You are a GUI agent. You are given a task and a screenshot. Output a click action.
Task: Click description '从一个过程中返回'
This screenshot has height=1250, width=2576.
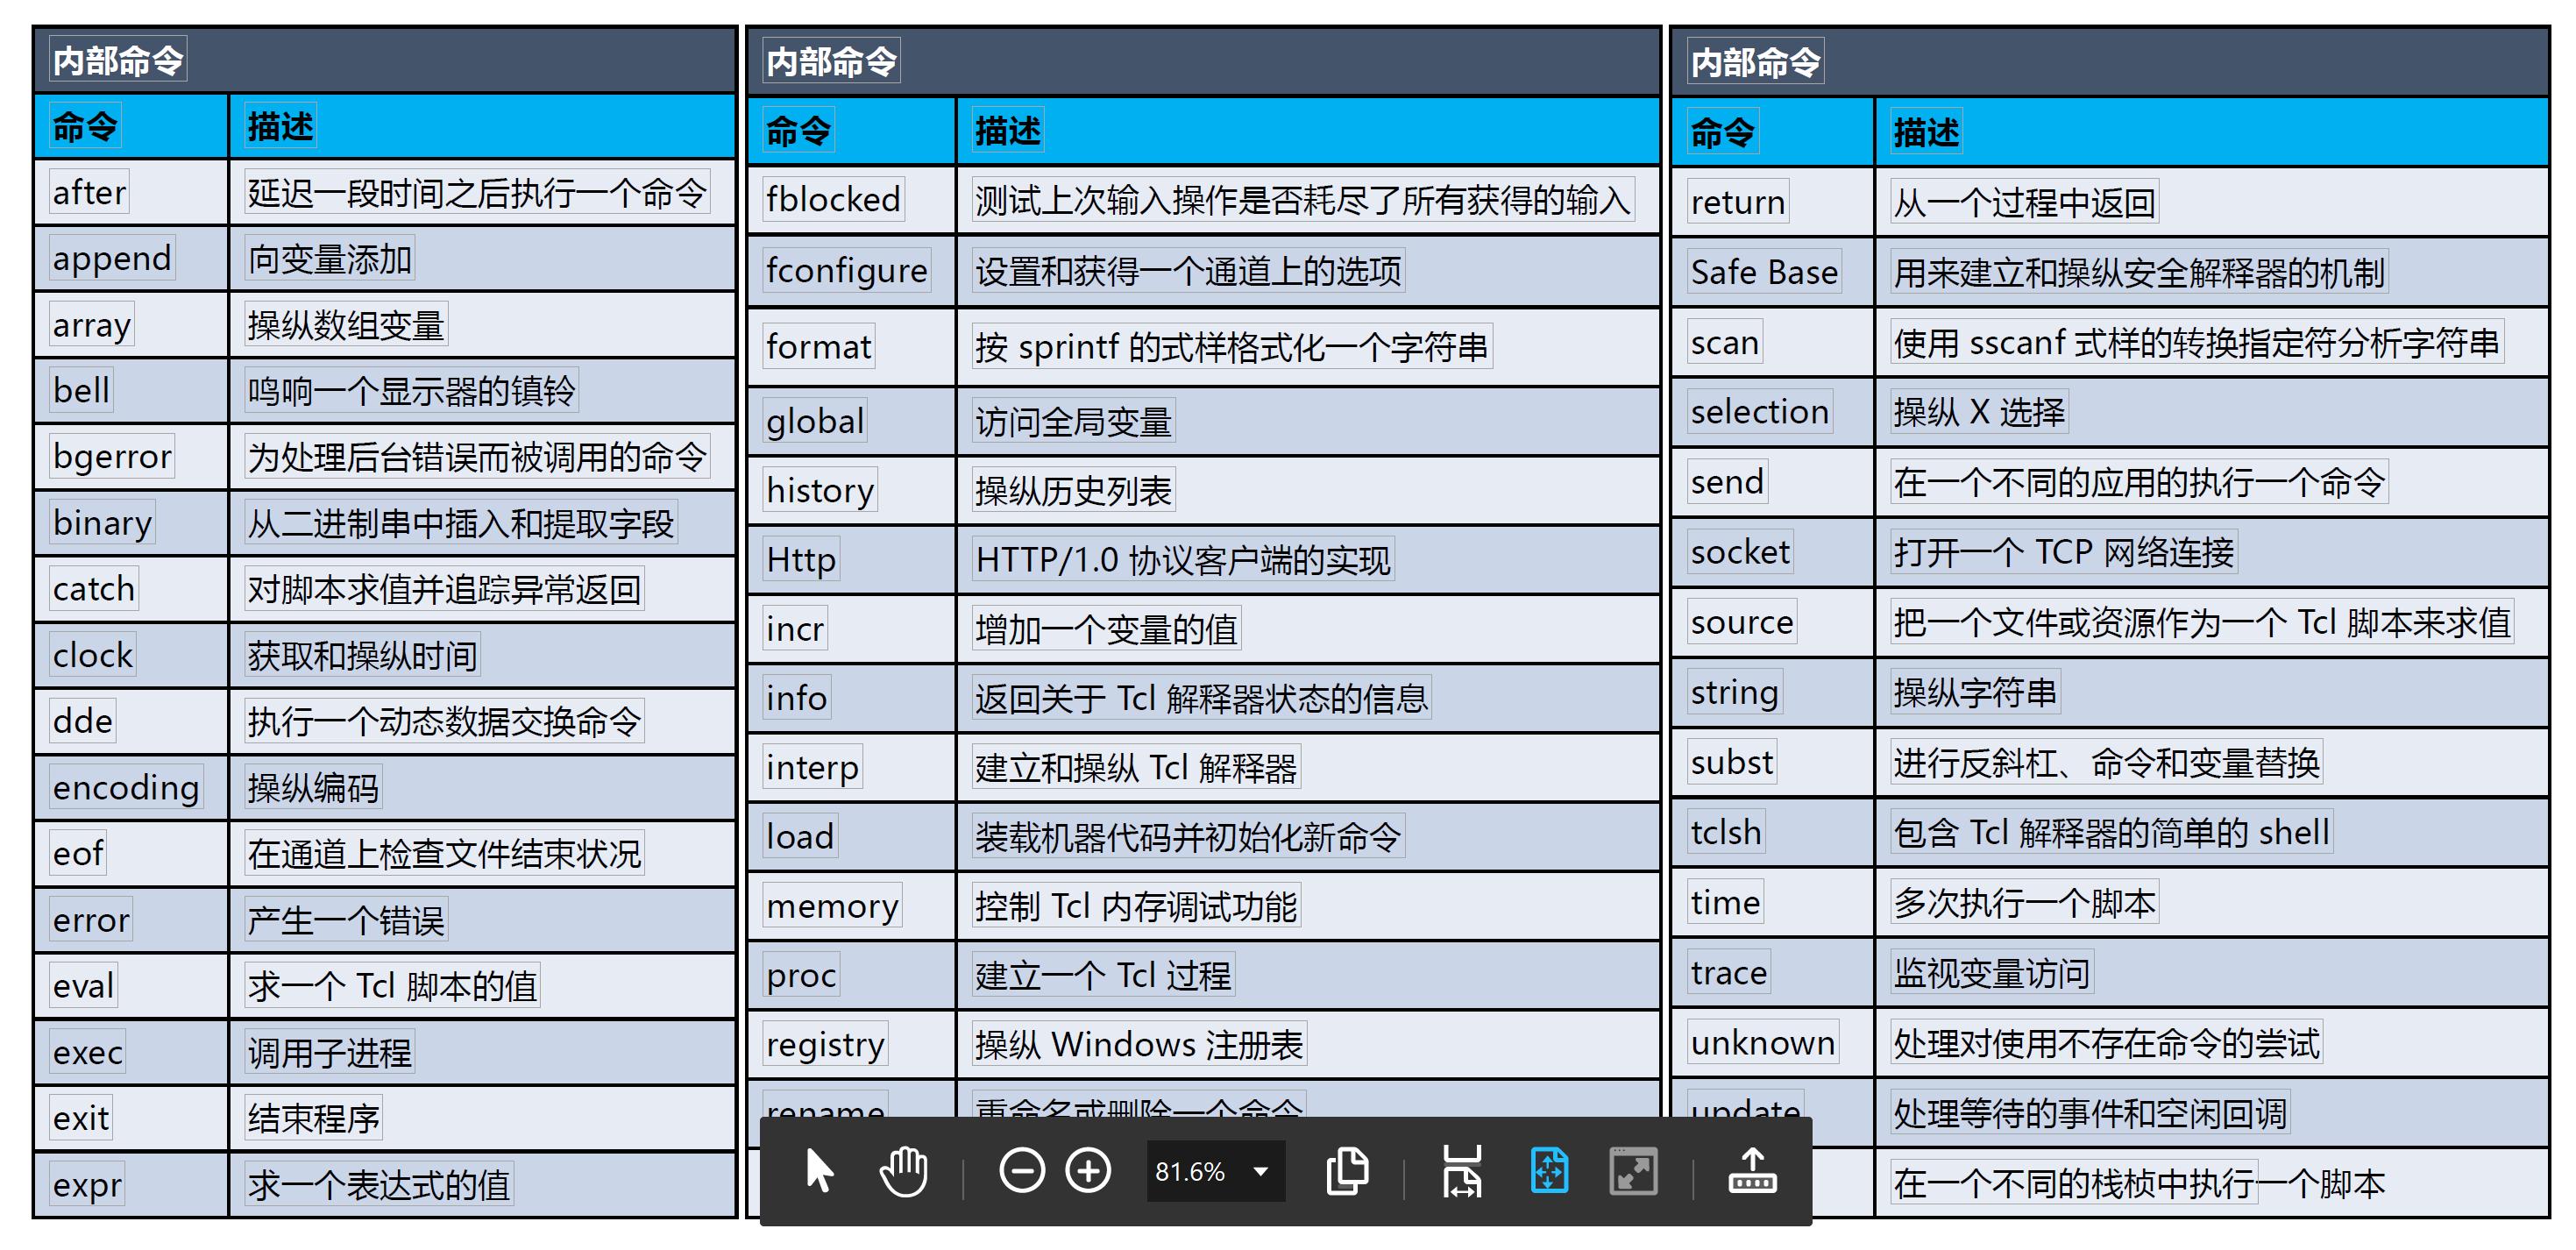(x=2024, y=202)
